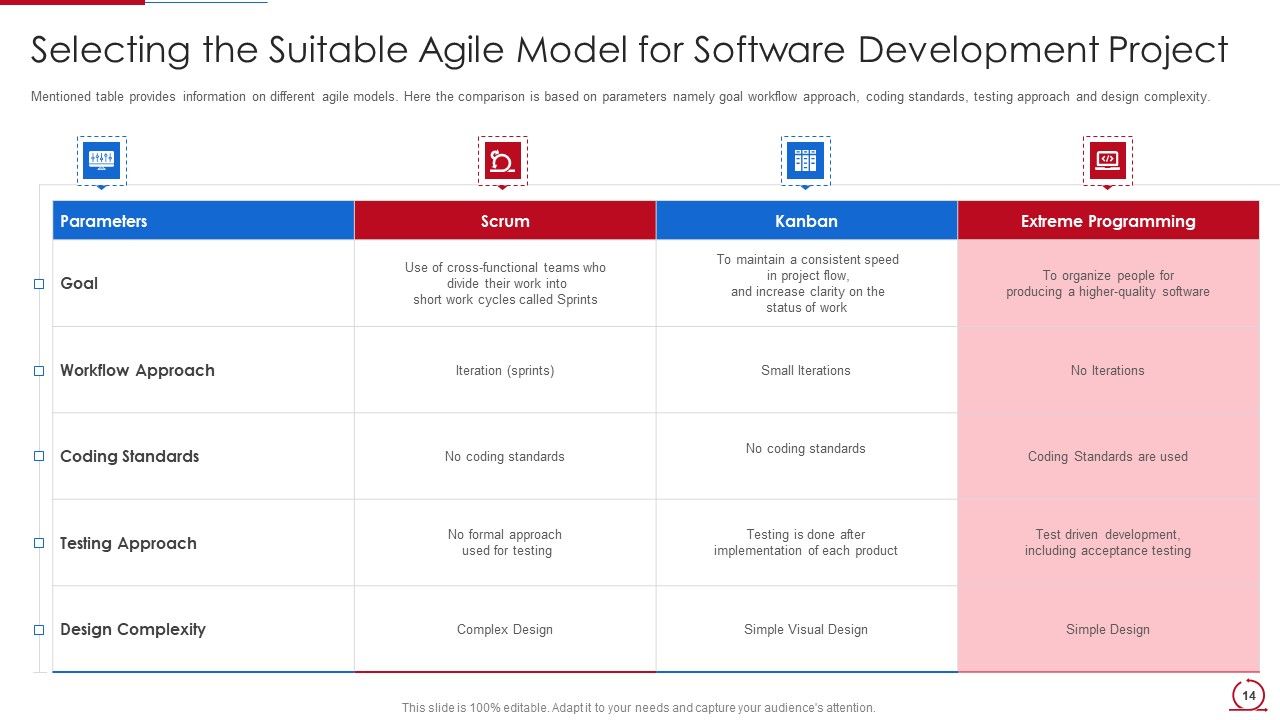Click the slide title about Agile Model
The image size is (1280, 720).
click(629, 49)
